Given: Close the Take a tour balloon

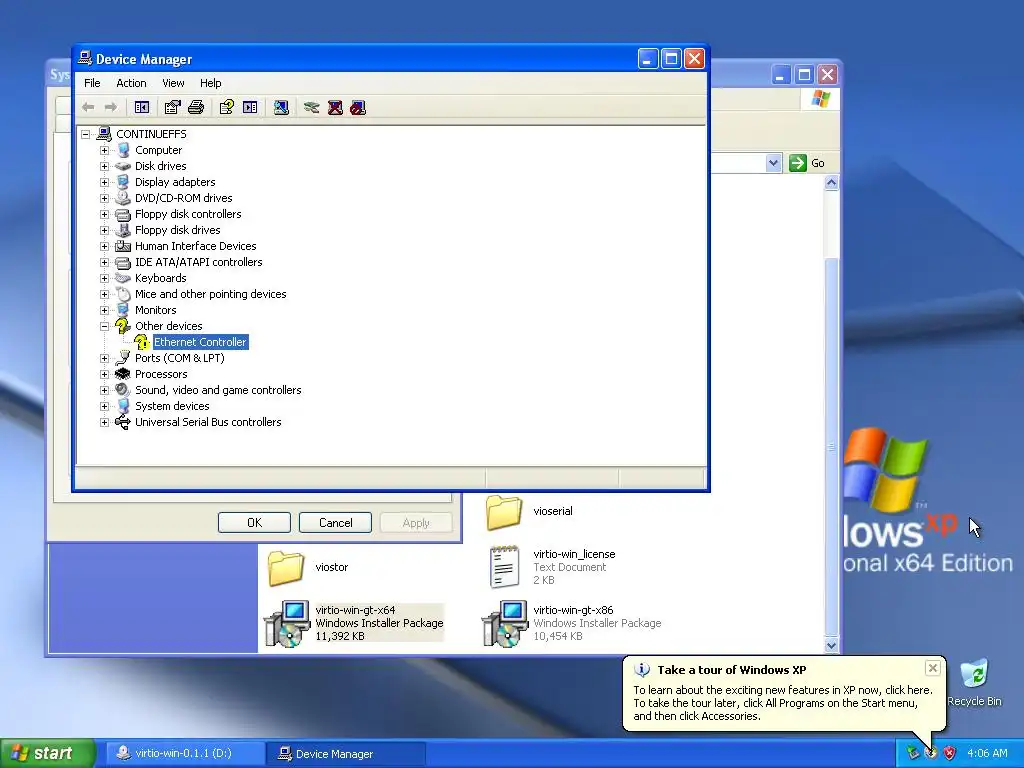Looking at the screenshot, I should click(933, 668).
